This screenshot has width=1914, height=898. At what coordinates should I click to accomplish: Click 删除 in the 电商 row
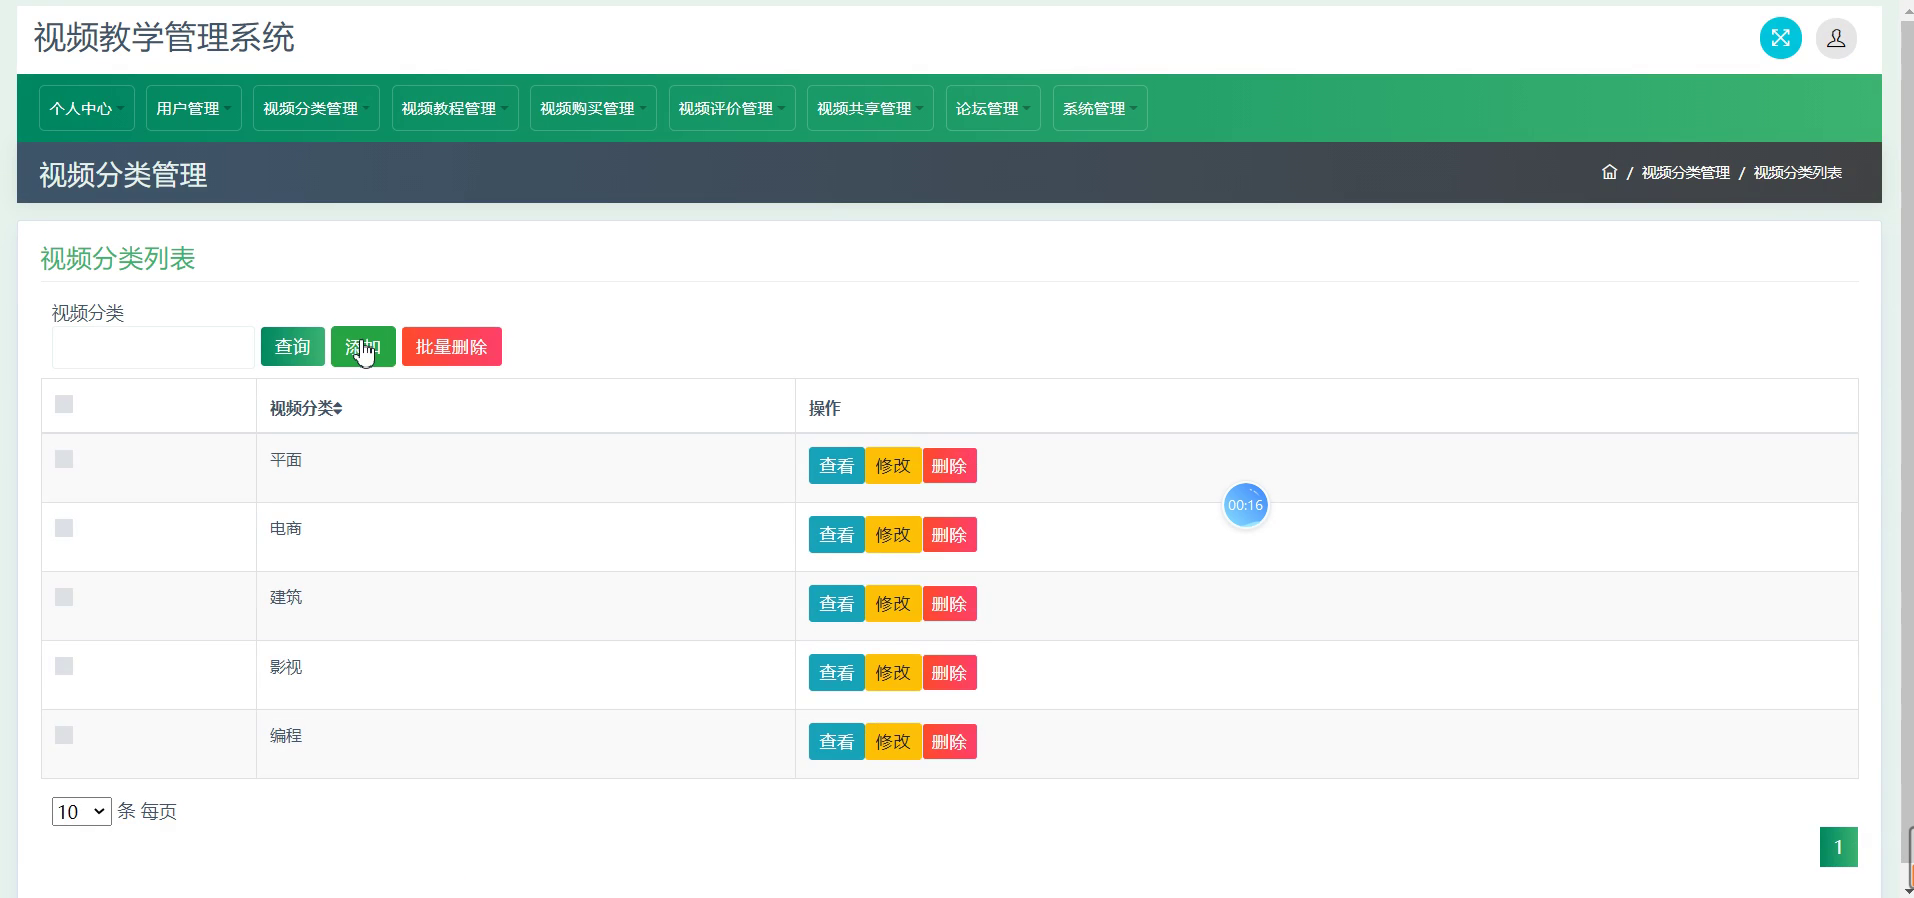coord(949,535)
